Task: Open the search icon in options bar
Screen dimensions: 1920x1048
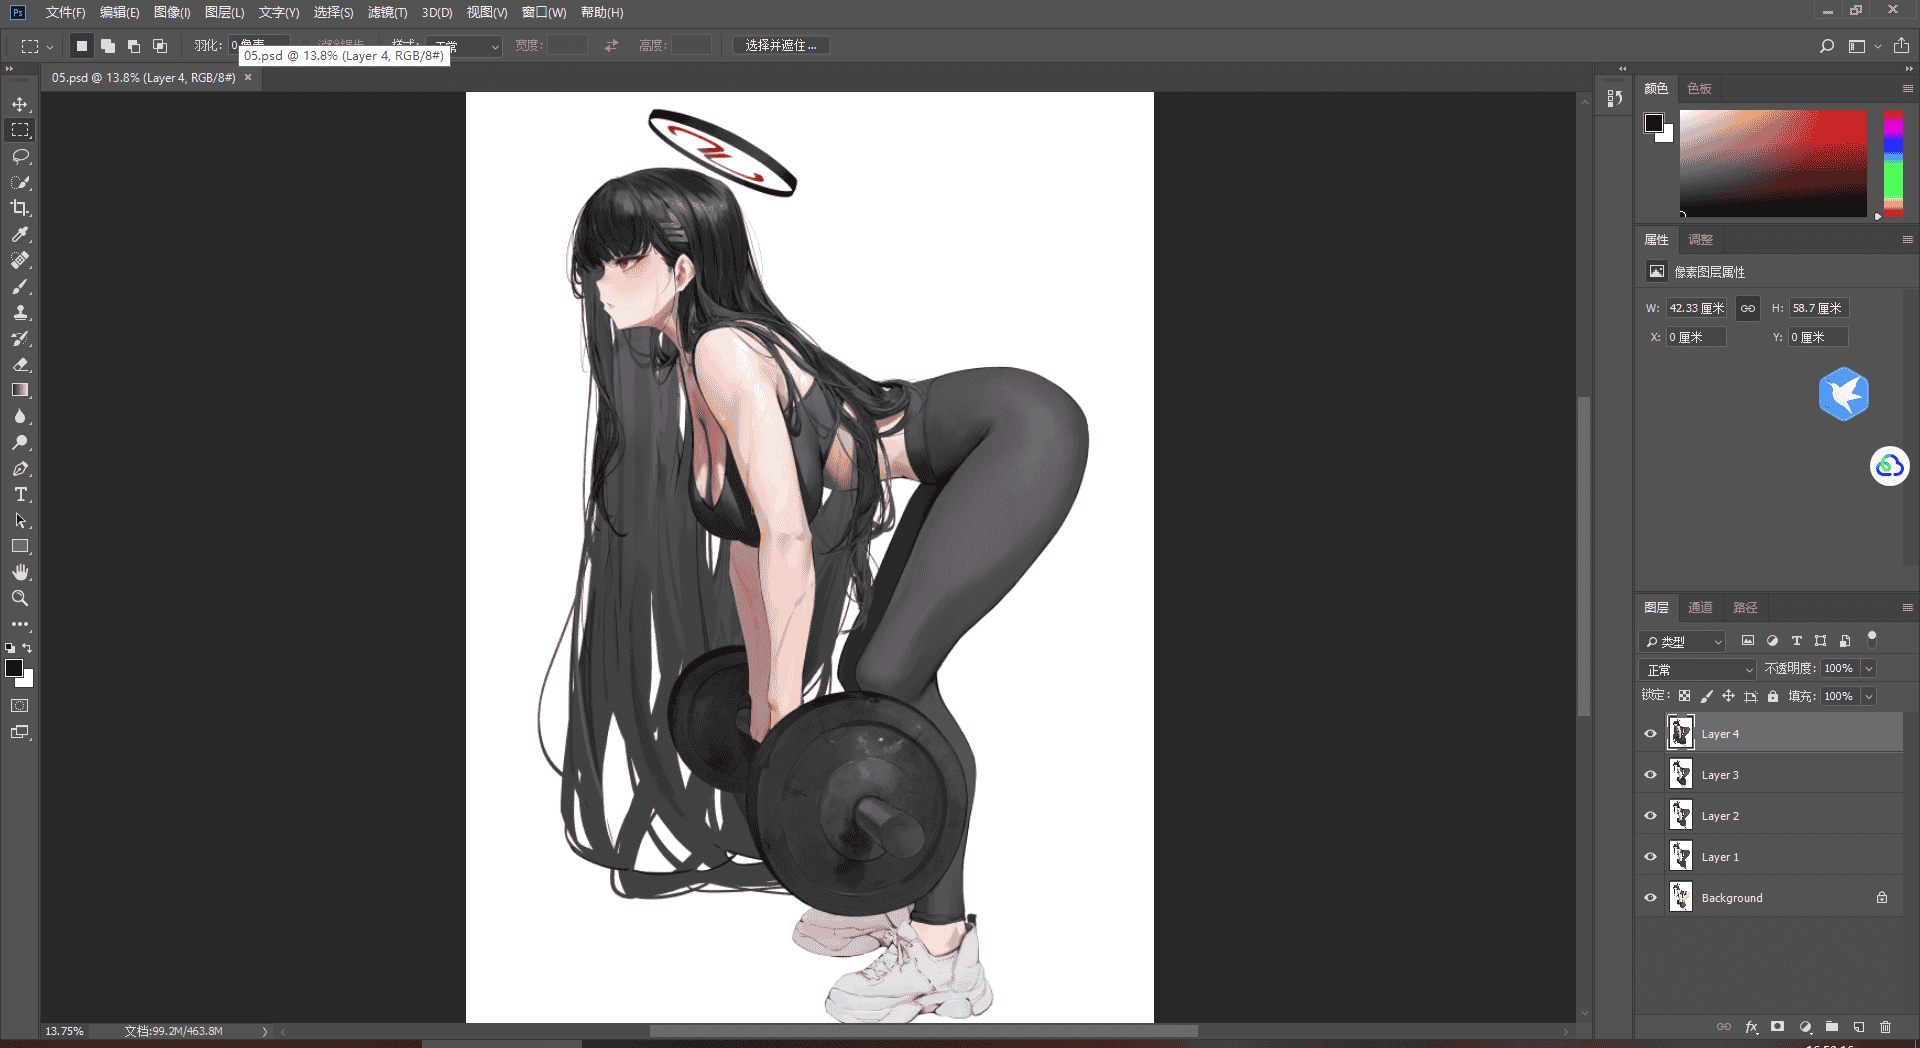Action: tap(1827, 46)
